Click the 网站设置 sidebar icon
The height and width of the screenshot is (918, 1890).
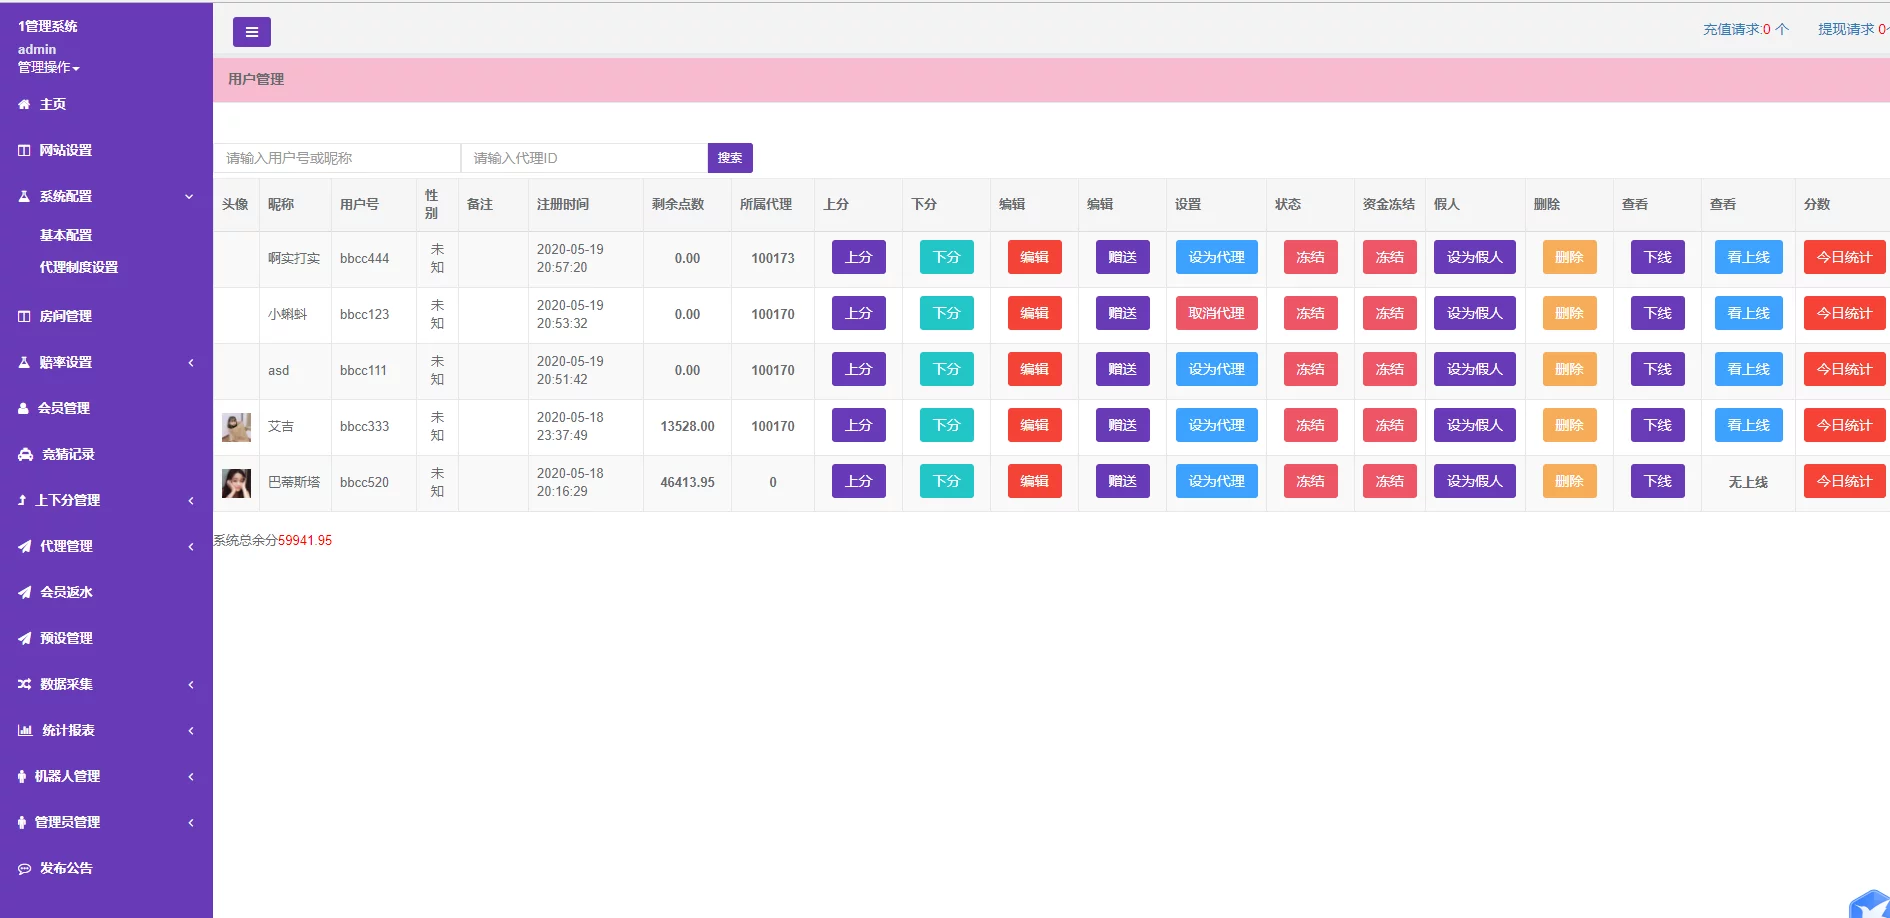tap(24, 150)
